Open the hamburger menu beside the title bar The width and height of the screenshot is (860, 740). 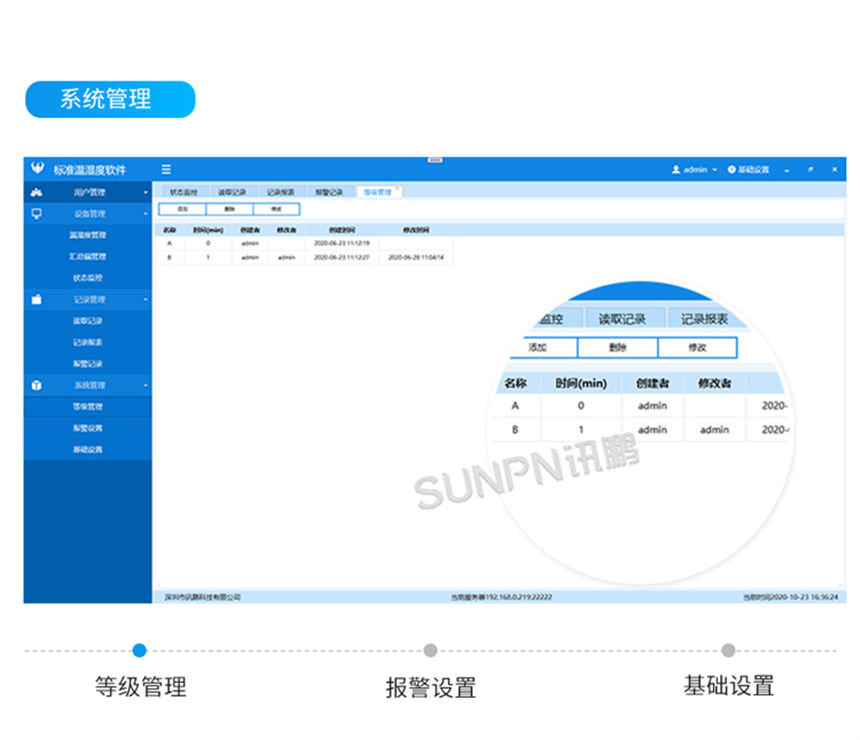tap(167, 170)
